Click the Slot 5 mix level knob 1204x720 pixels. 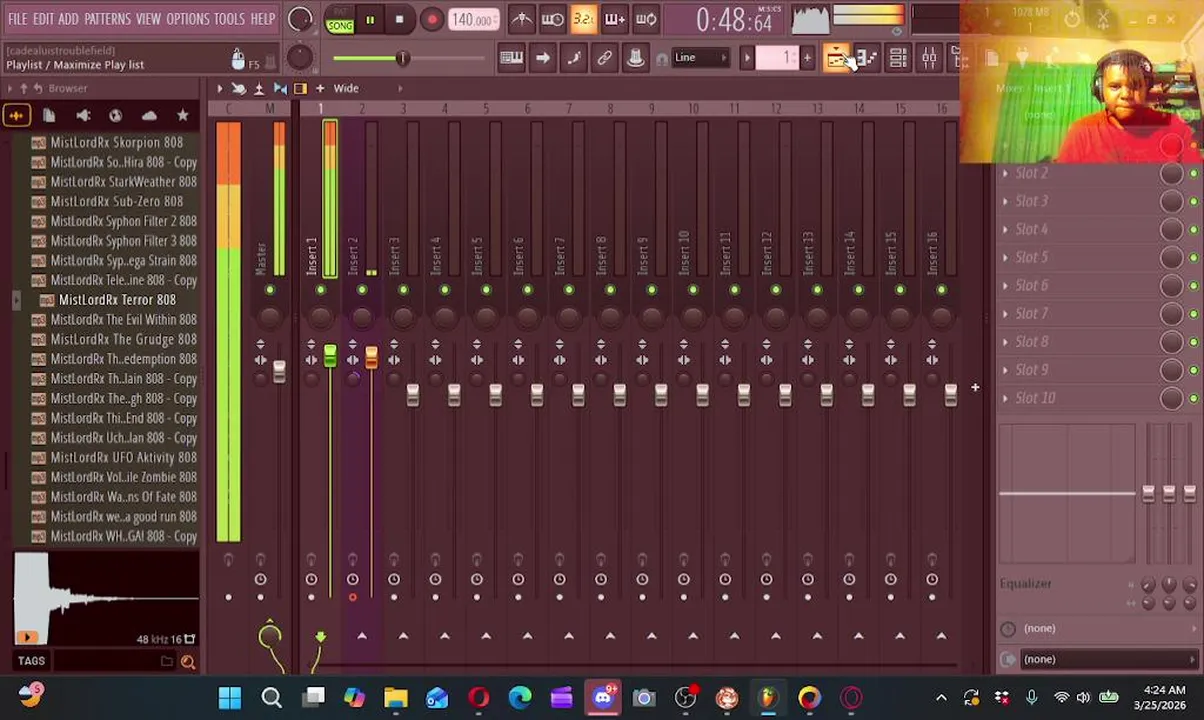1172,258
